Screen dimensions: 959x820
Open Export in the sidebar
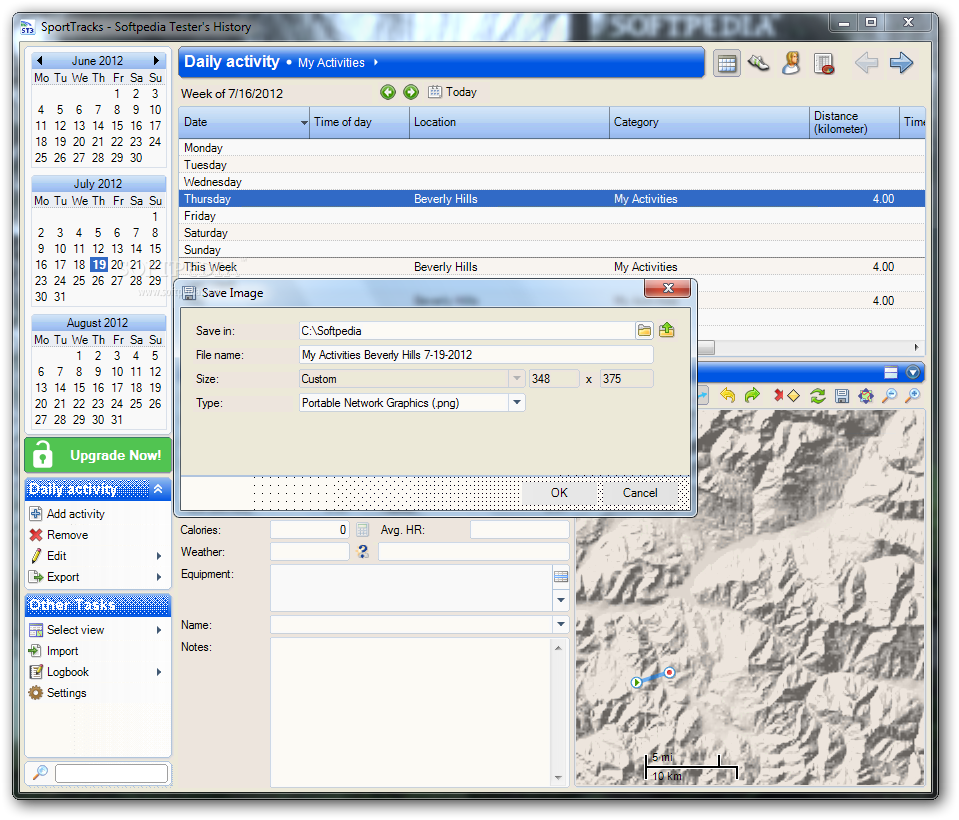coord(63,577)
